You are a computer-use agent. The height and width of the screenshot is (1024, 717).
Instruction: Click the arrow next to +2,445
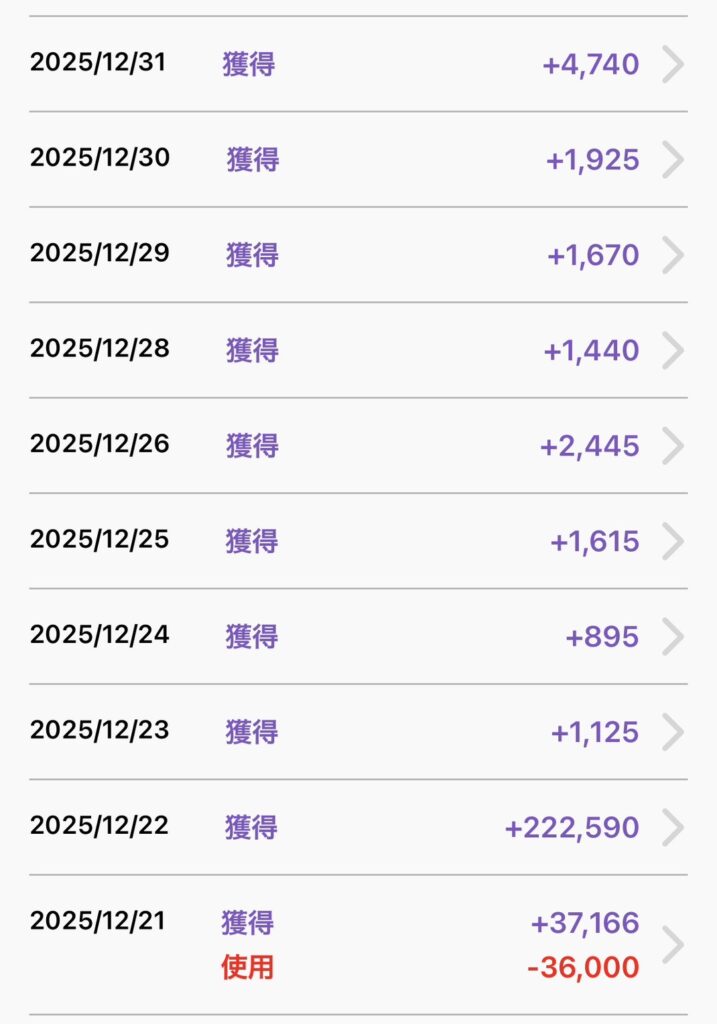673,446
